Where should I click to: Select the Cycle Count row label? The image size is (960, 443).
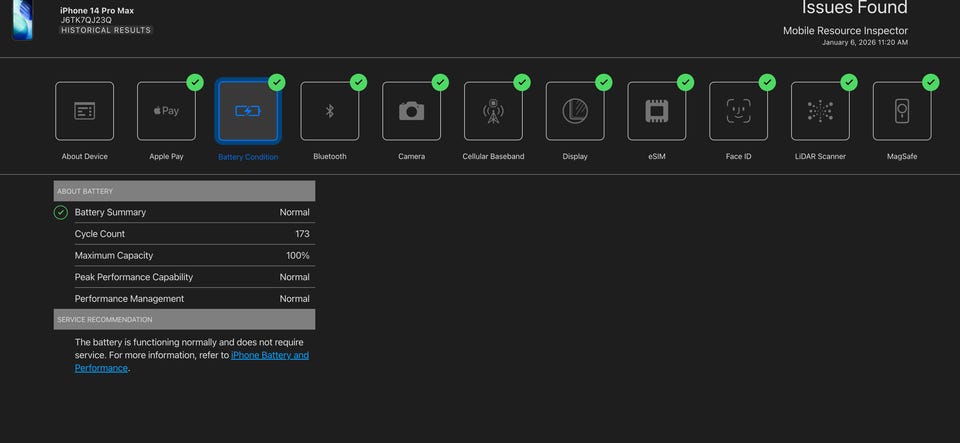tap(100, 234)
